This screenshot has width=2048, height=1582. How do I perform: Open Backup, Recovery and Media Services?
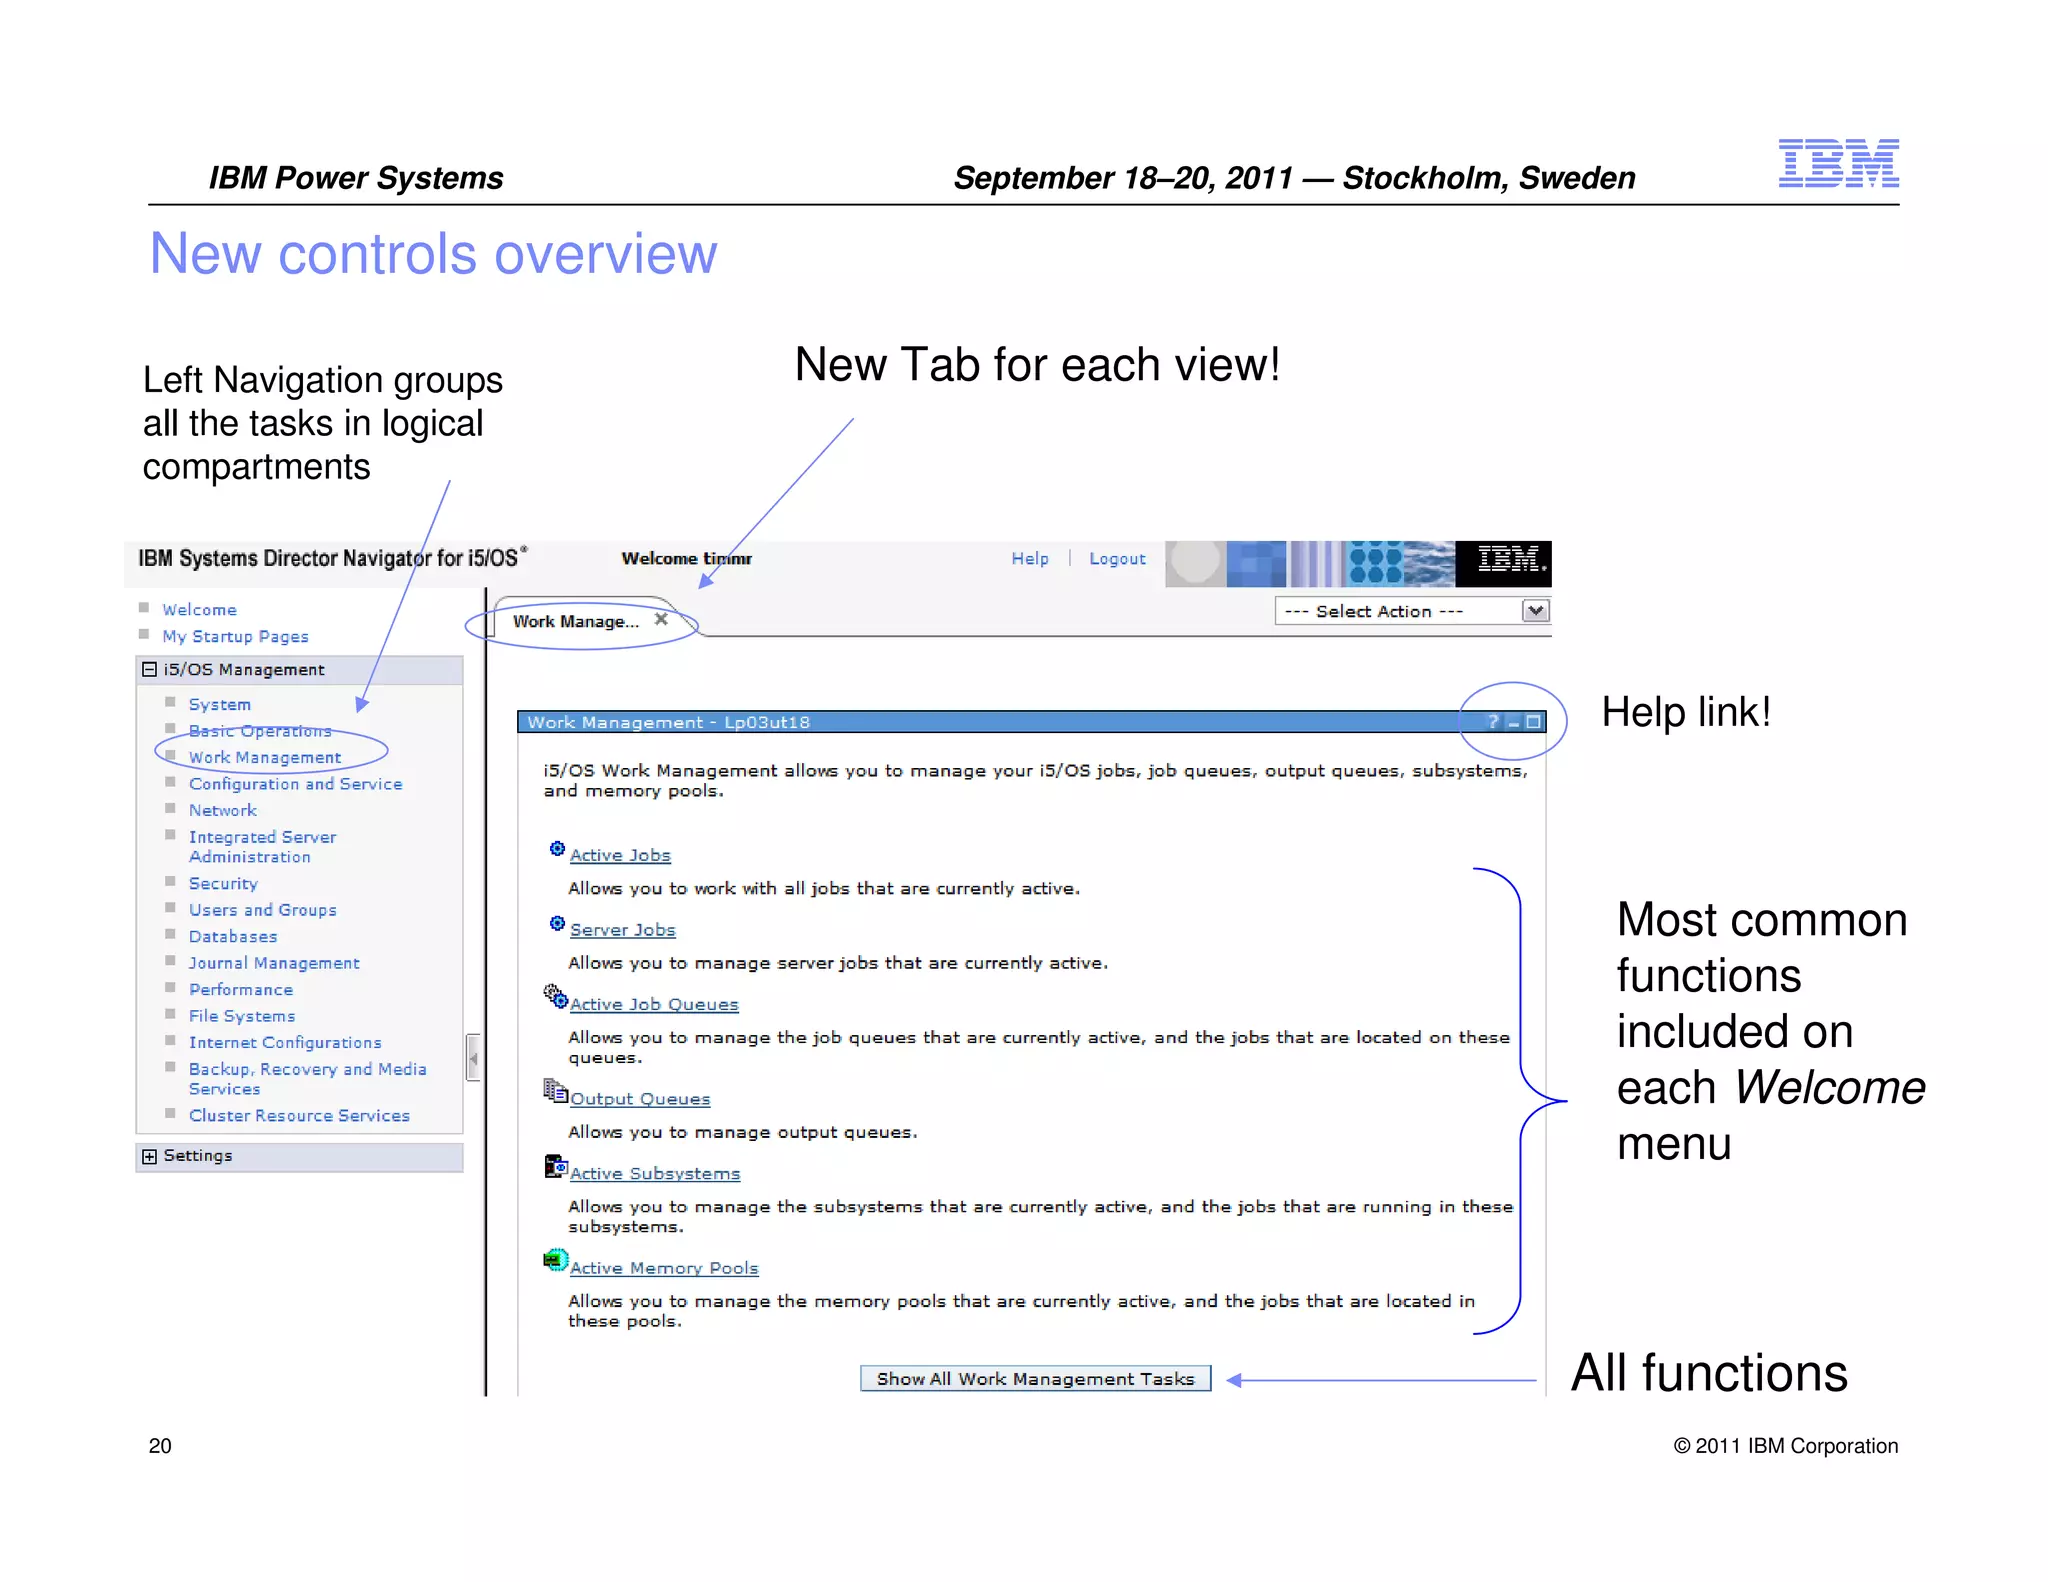coord(307,1079)
